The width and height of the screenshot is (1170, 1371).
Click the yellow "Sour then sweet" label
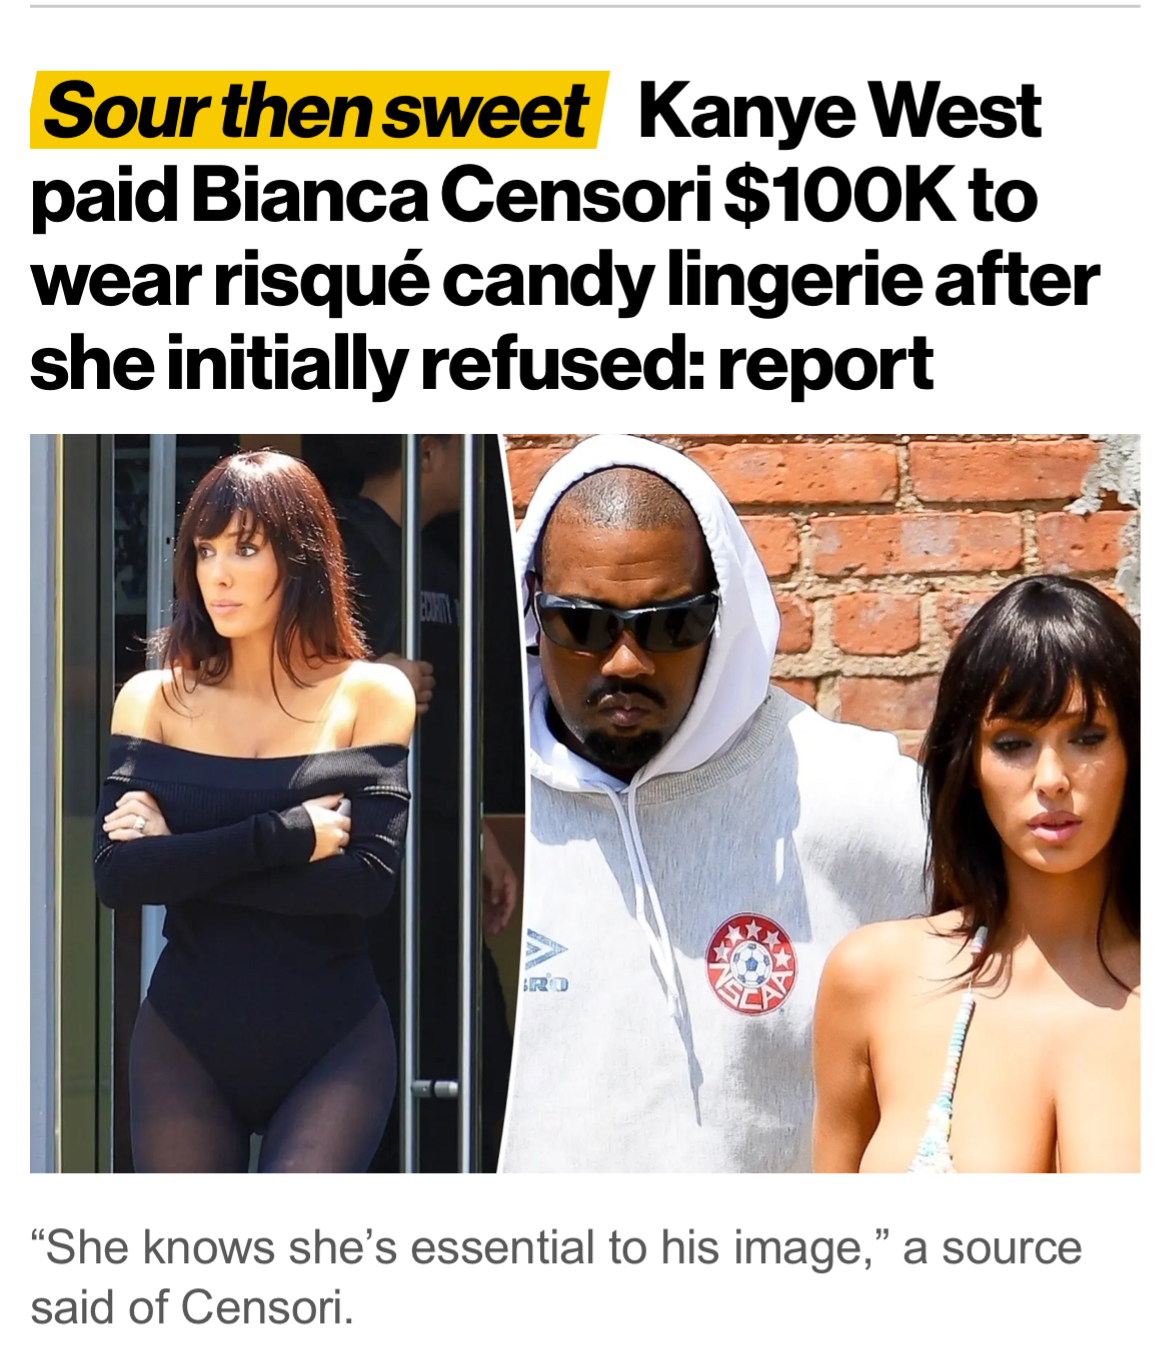318,110
